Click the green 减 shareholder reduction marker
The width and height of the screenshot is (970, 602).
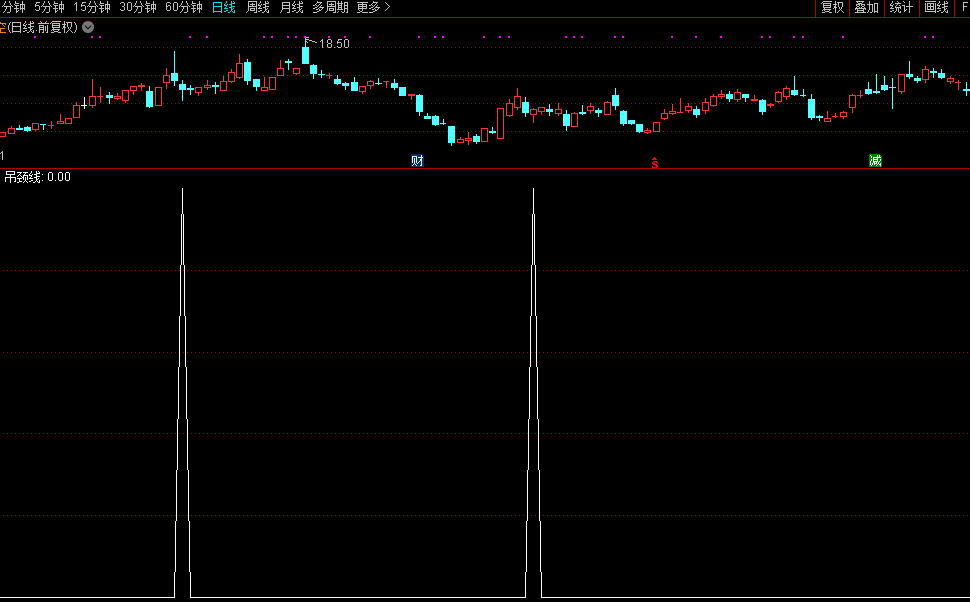click(x=875, y=161)
